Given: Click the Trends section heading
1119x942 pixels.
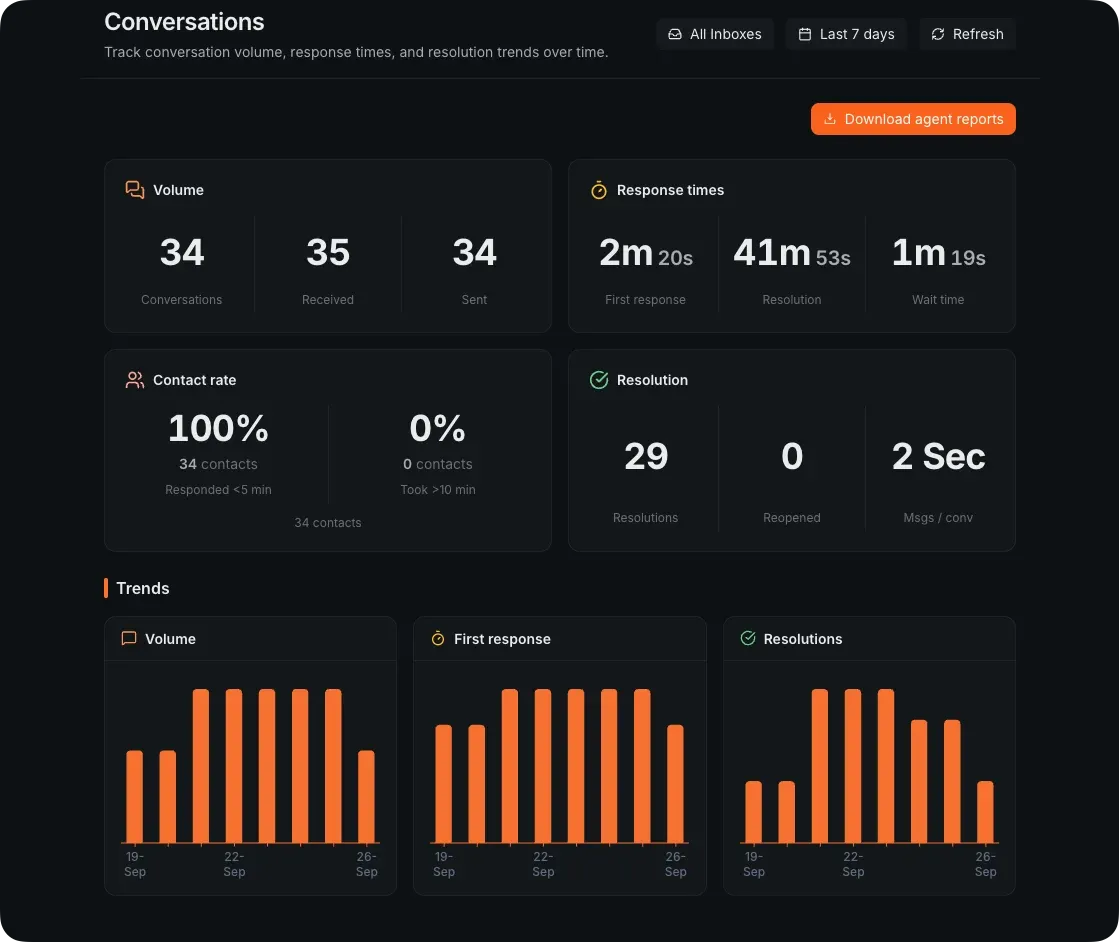Looking at the screenshot, I should coord(143,588).
